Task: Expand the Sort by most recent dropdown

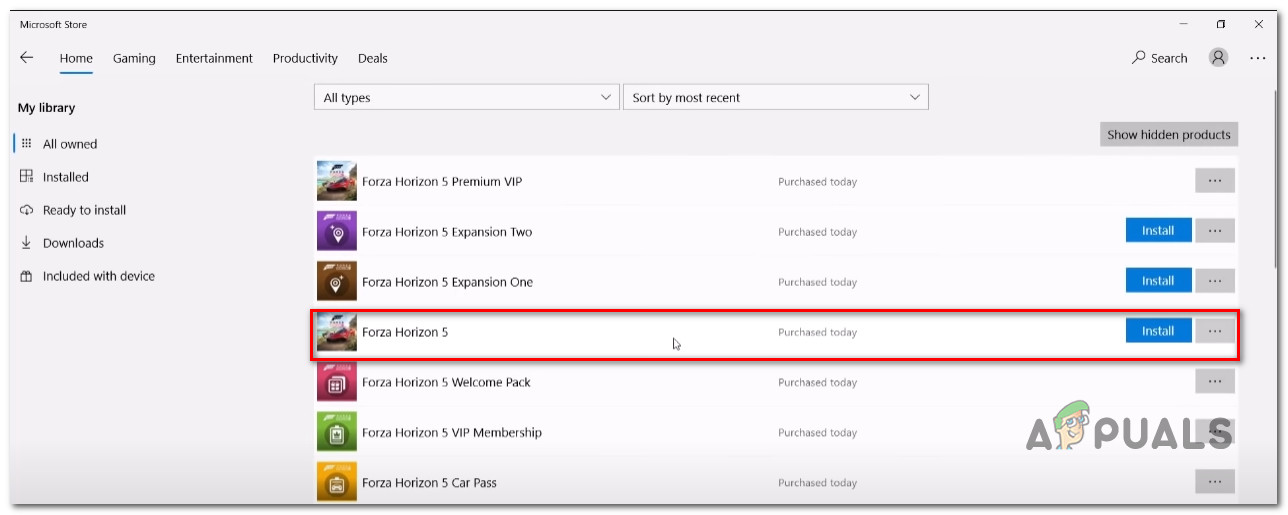Action: 775,98
